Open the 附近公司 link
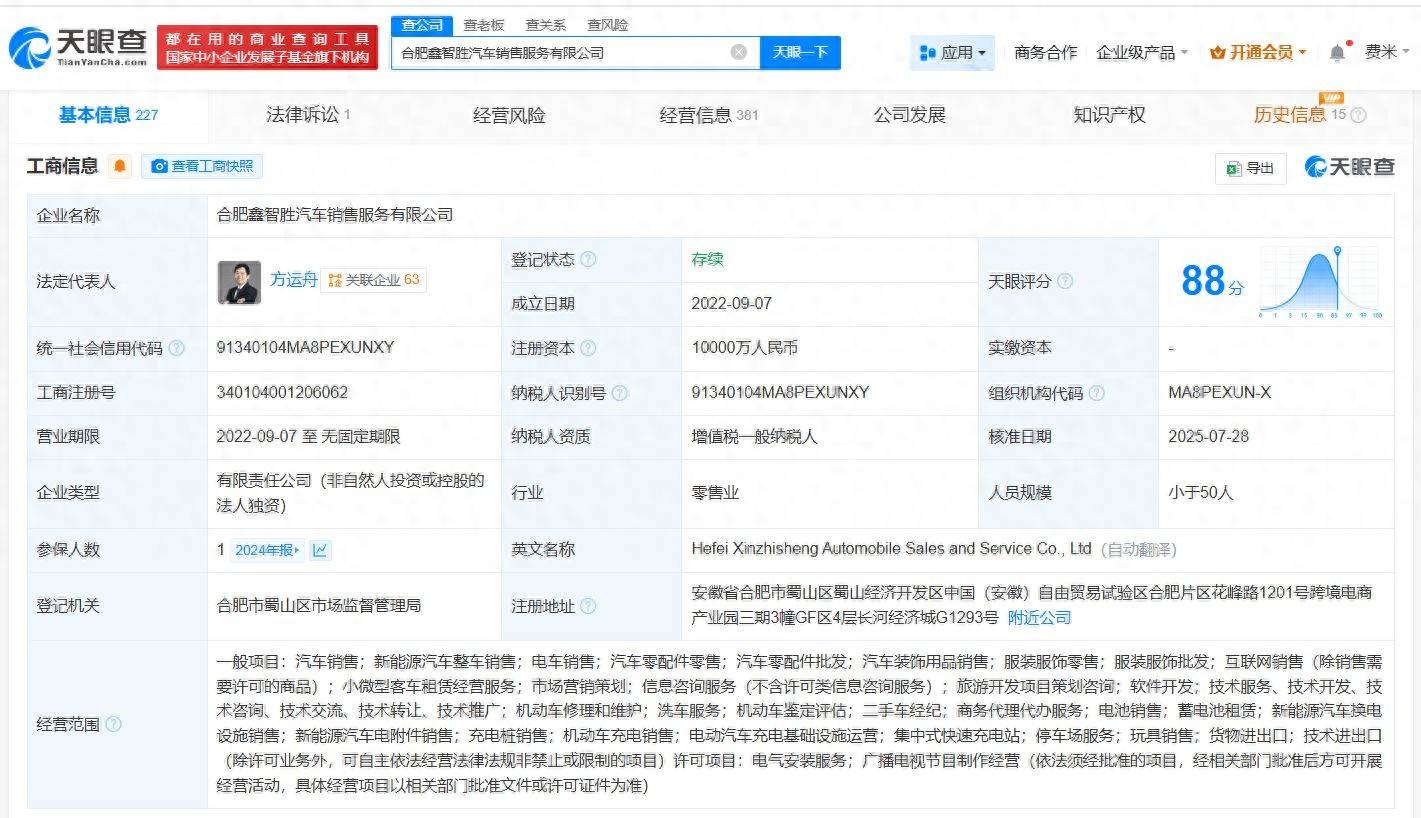The image size is (1421, 818). point(1039,618)
